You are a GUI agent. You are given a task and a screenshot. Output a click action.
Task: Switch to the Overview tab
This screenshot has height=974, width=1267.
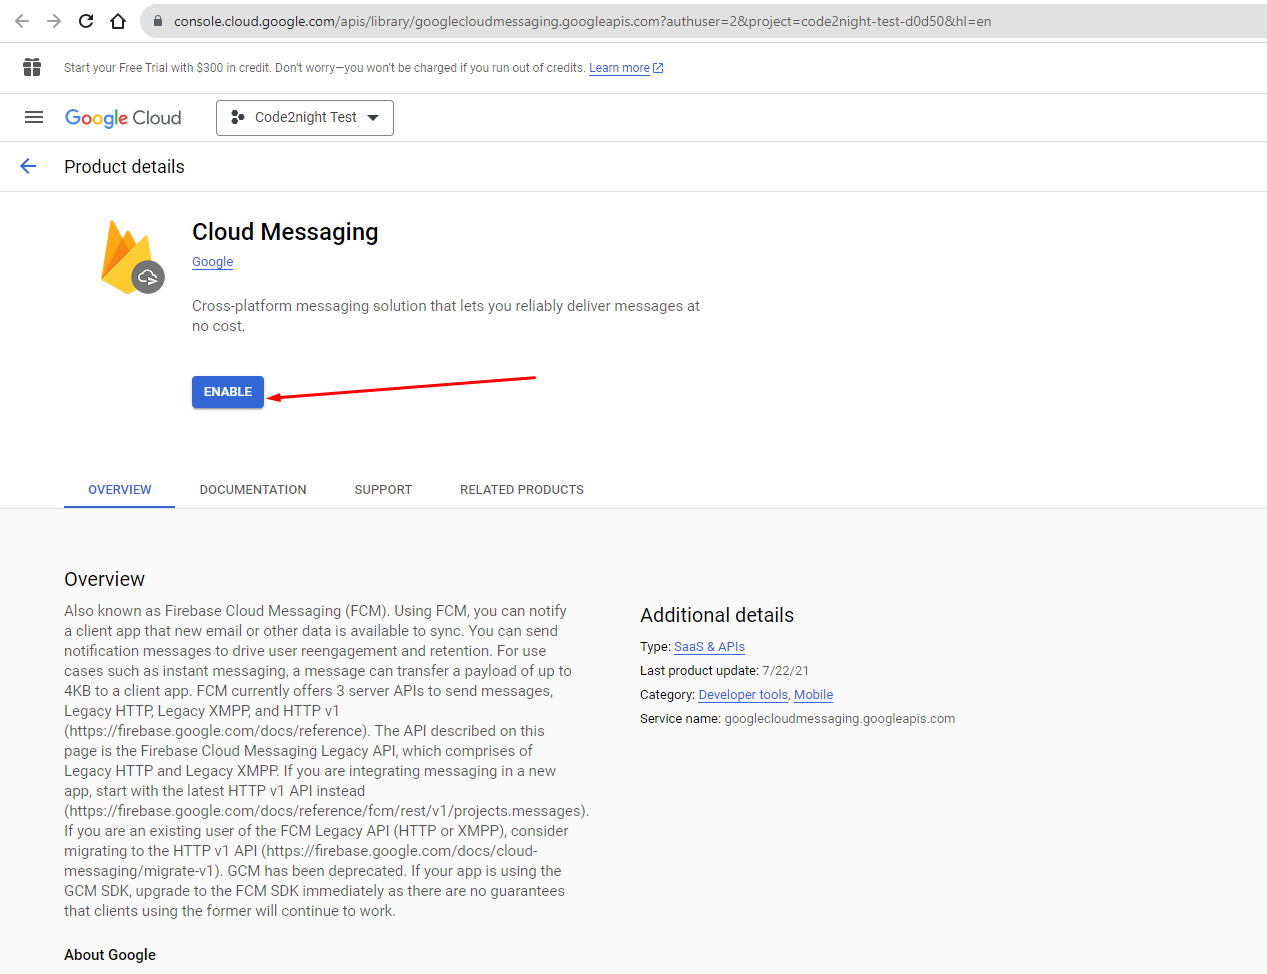click(x=120, y=490)
